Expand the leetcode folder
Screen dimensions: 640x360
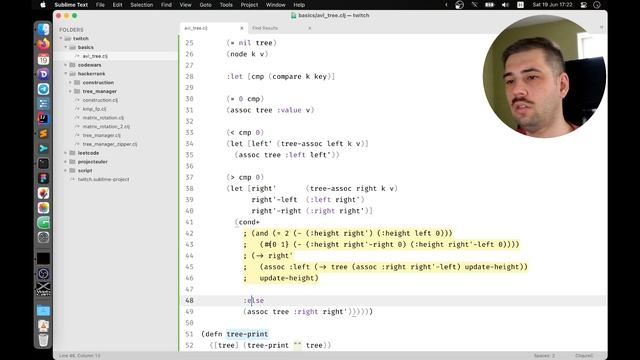tap(66, 153)
